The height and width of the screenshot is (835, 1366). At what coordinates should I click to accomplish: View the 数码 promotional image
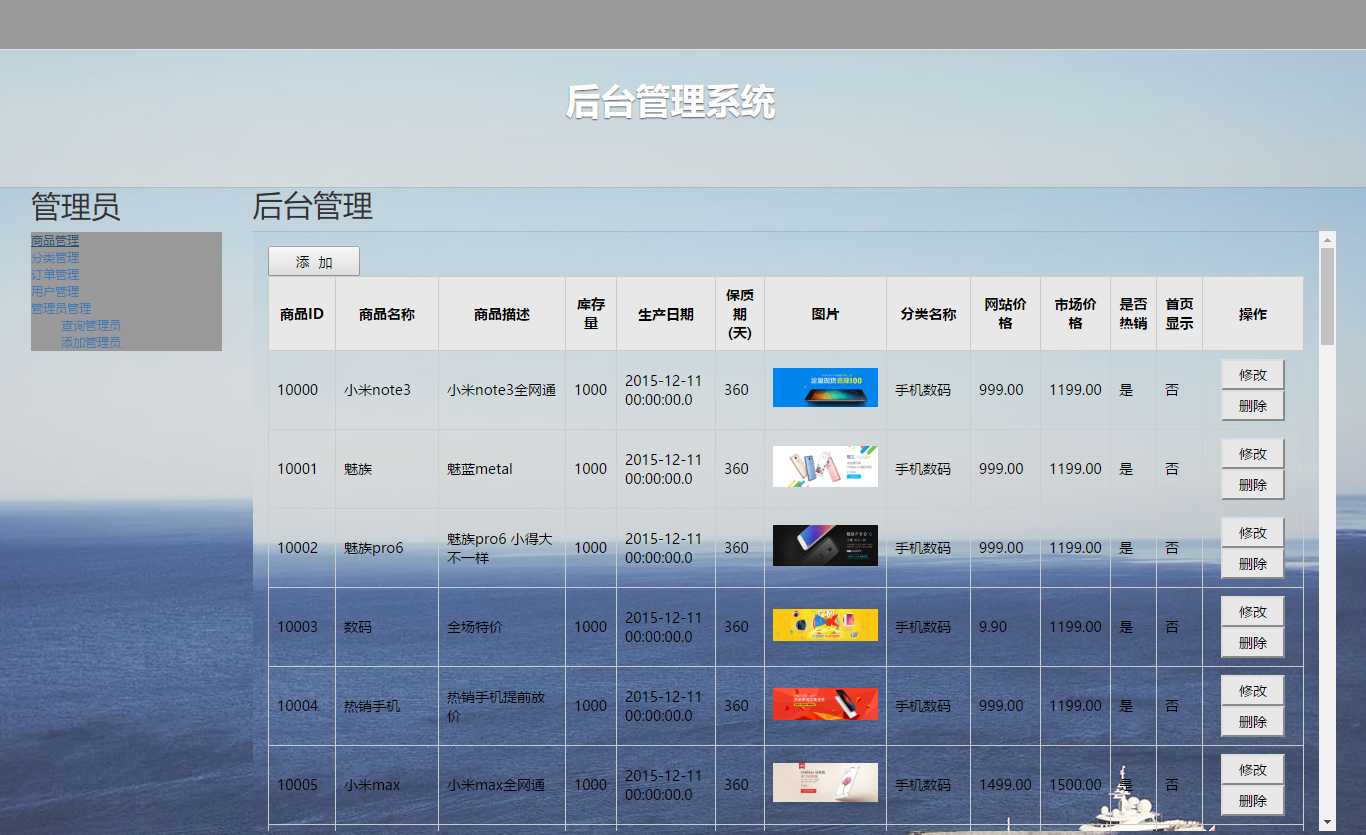[824, 624]
